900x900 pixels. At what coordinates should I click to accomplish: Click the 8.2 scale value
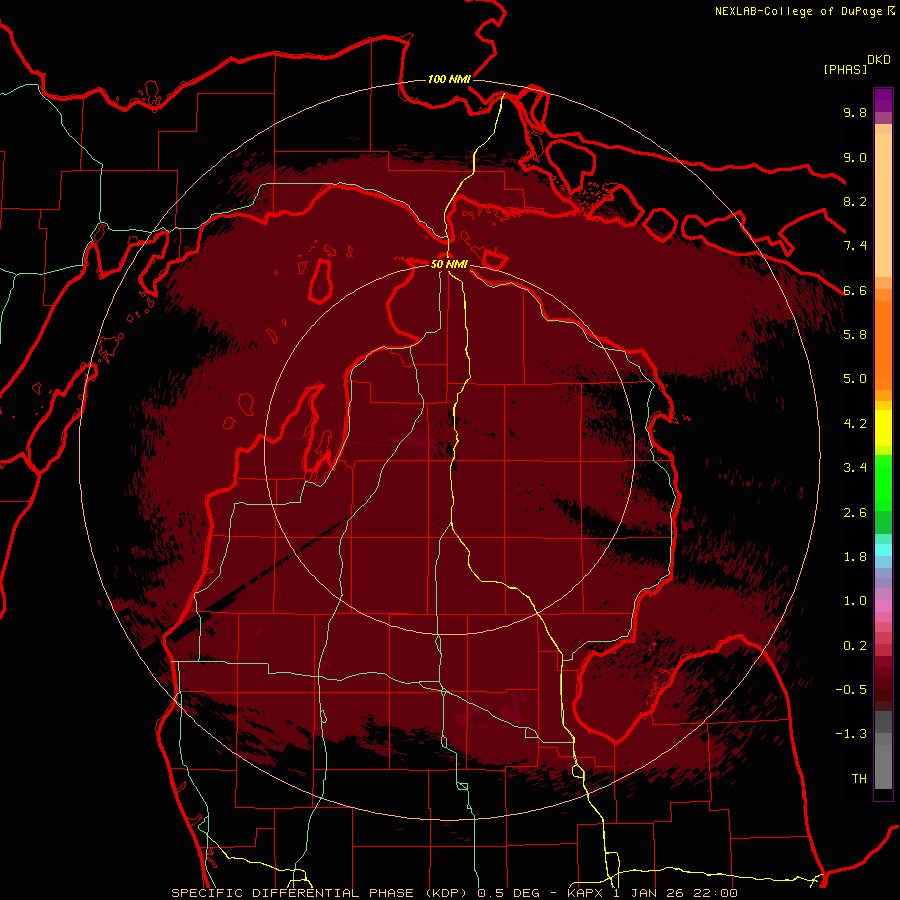(855, 201)
